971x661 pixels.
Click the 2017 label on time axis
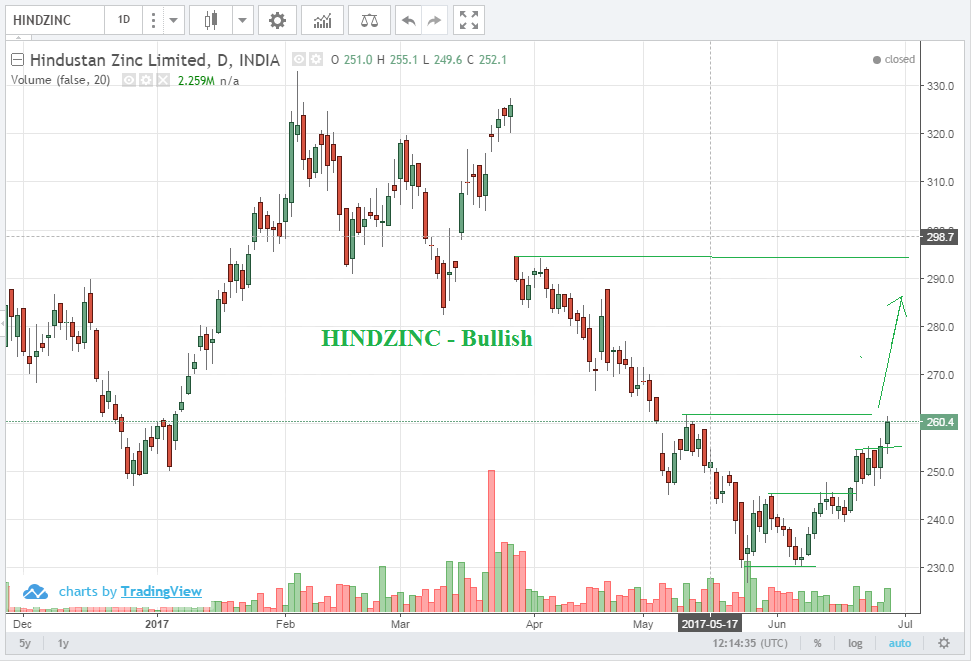157,624
